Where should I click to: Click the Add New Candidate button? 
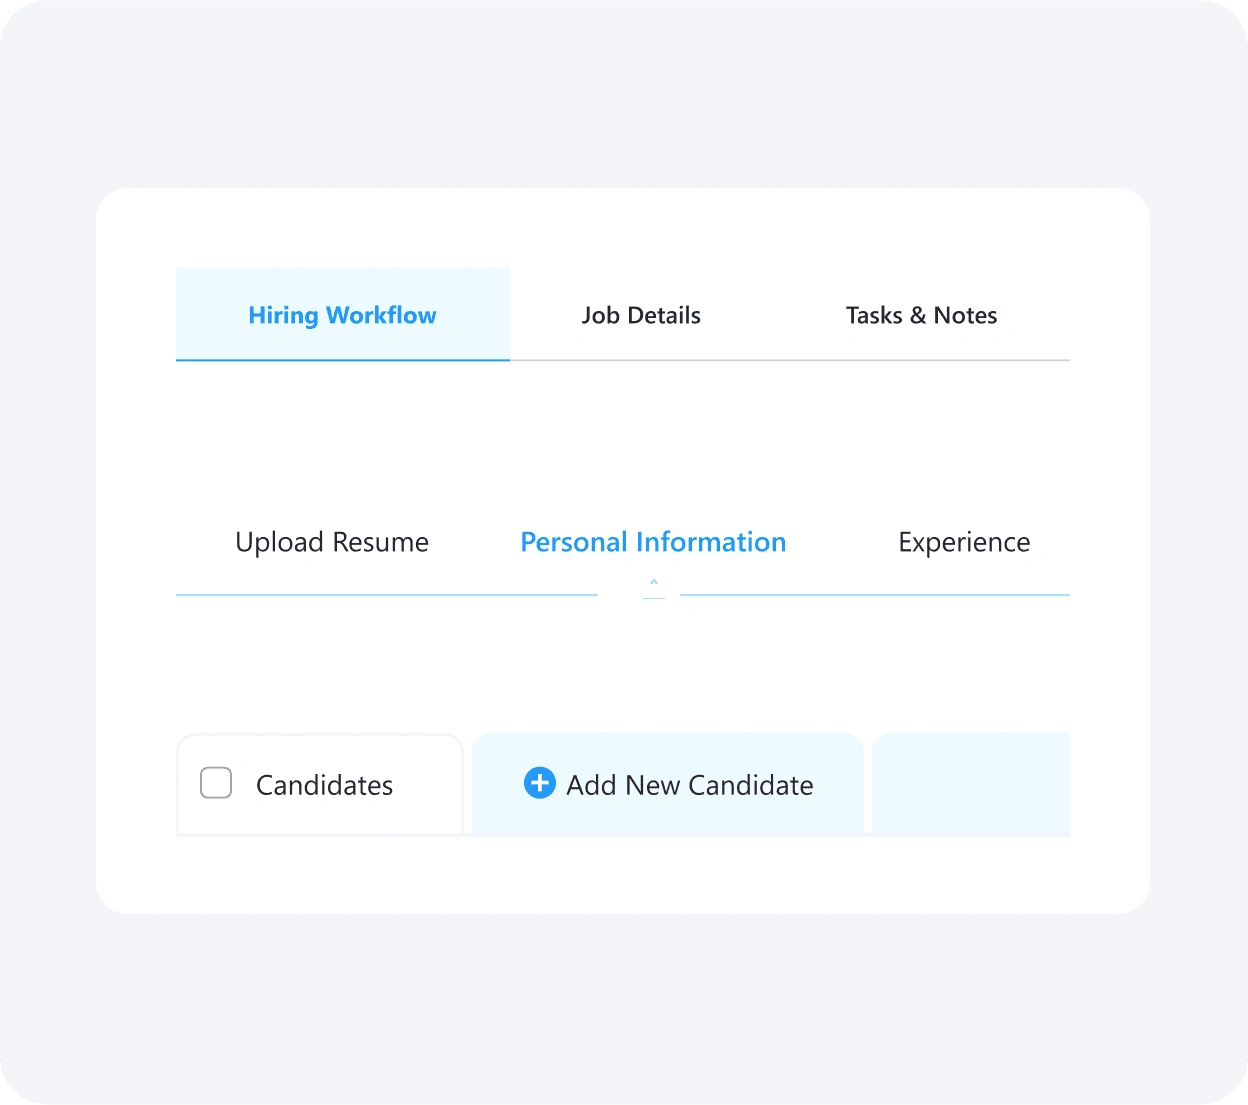click(x=668, y=784)
